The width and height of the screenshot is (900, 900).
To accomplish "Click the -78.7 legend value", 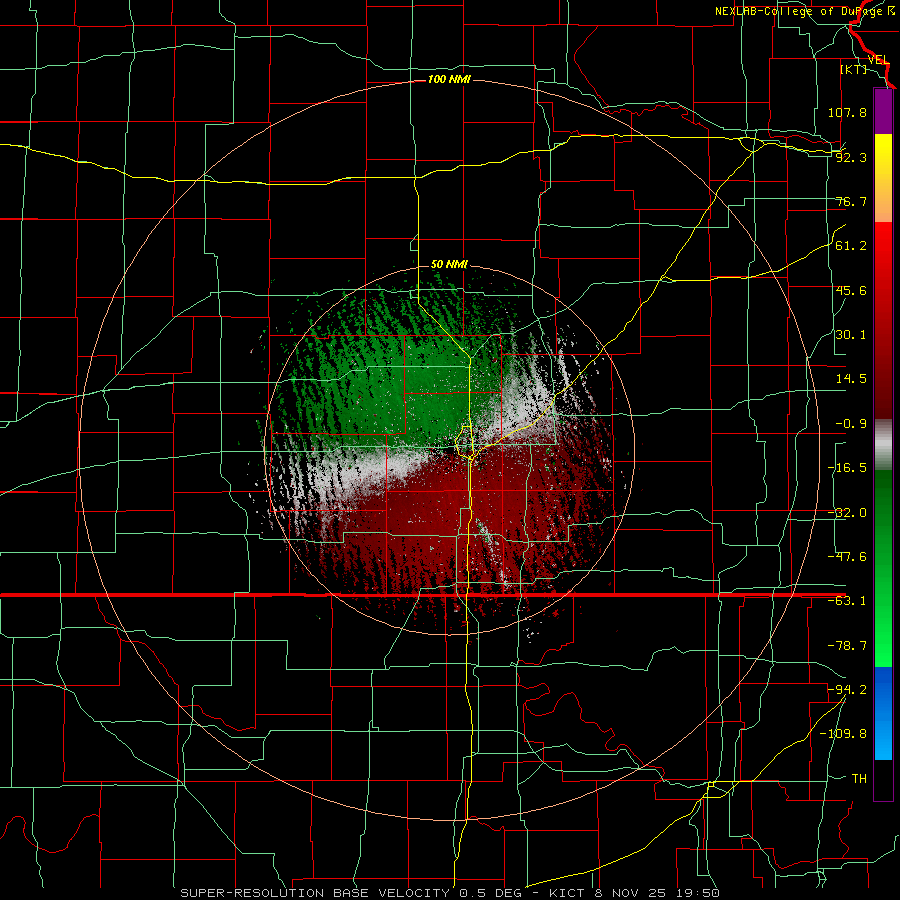I will coord(847,646).
